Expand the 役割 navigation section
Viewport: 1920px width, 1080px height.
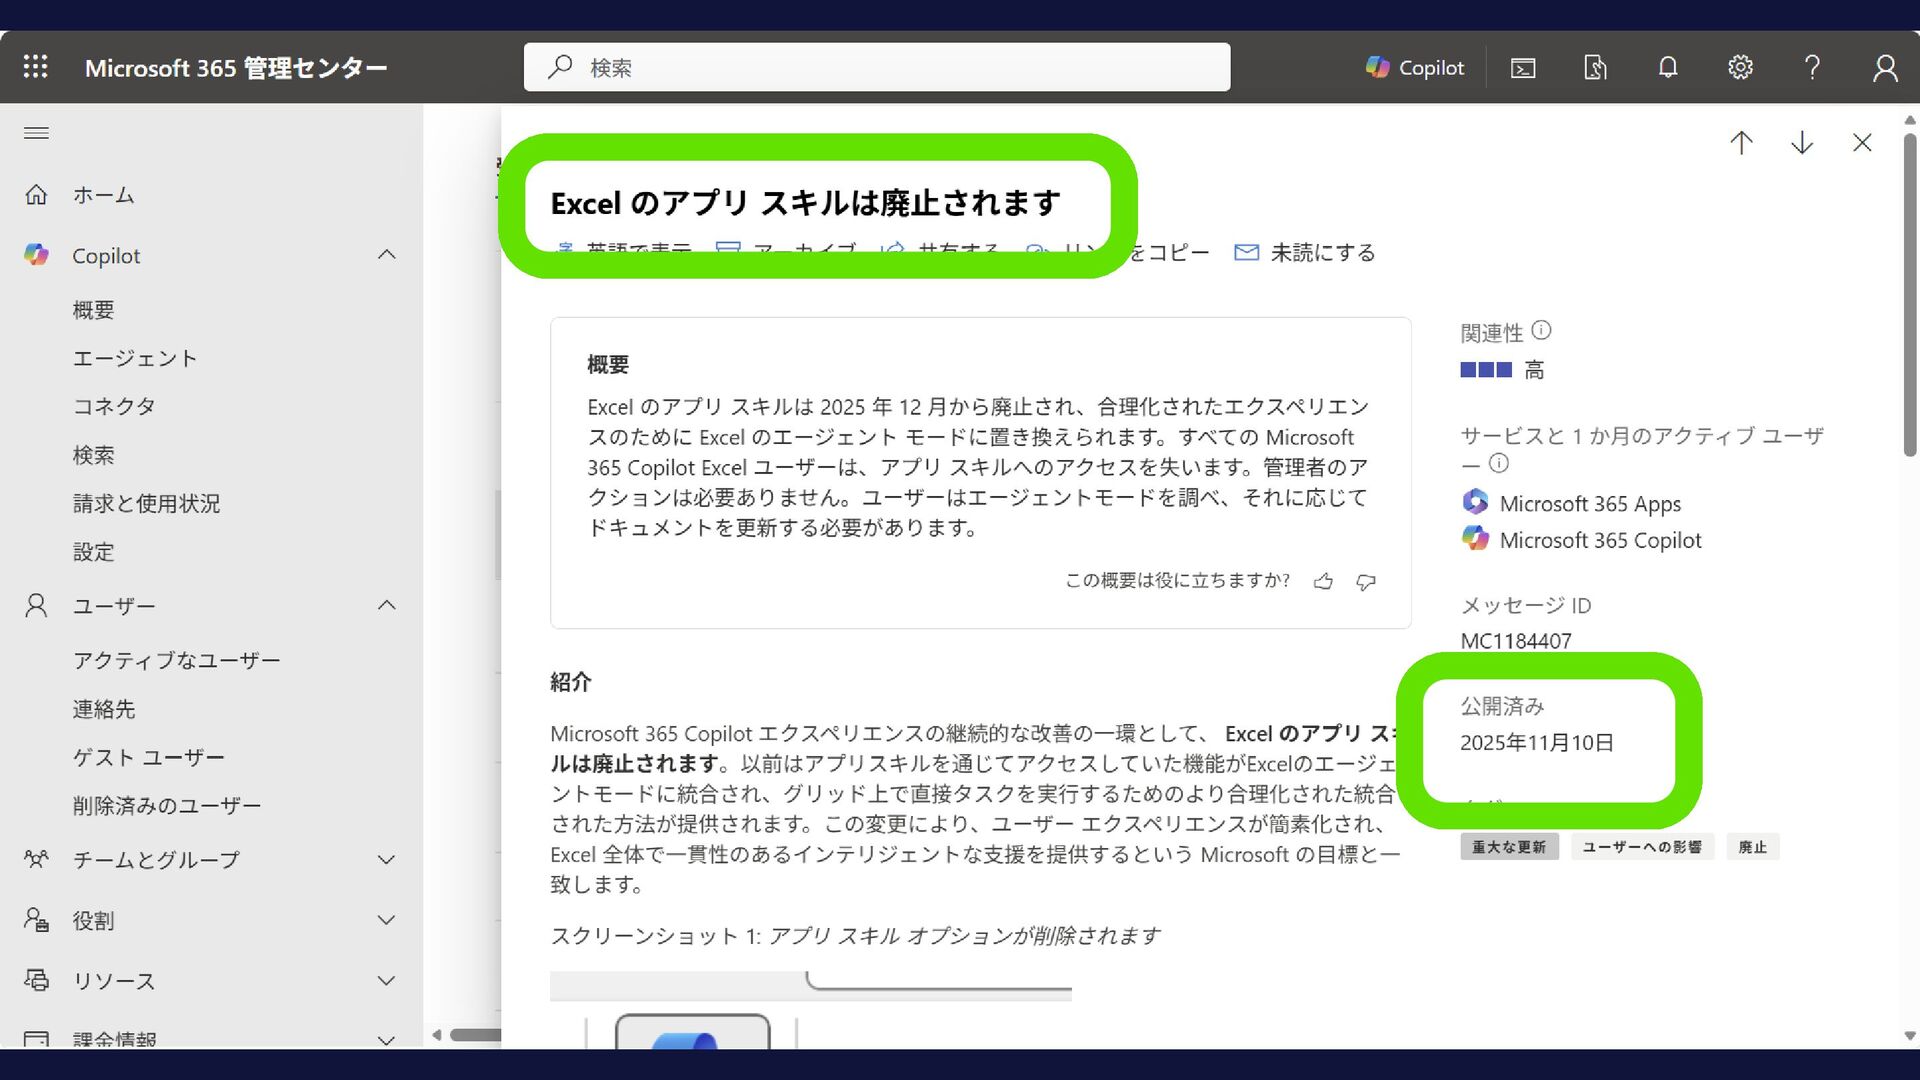pyautogui.click(x=387, y=920)
